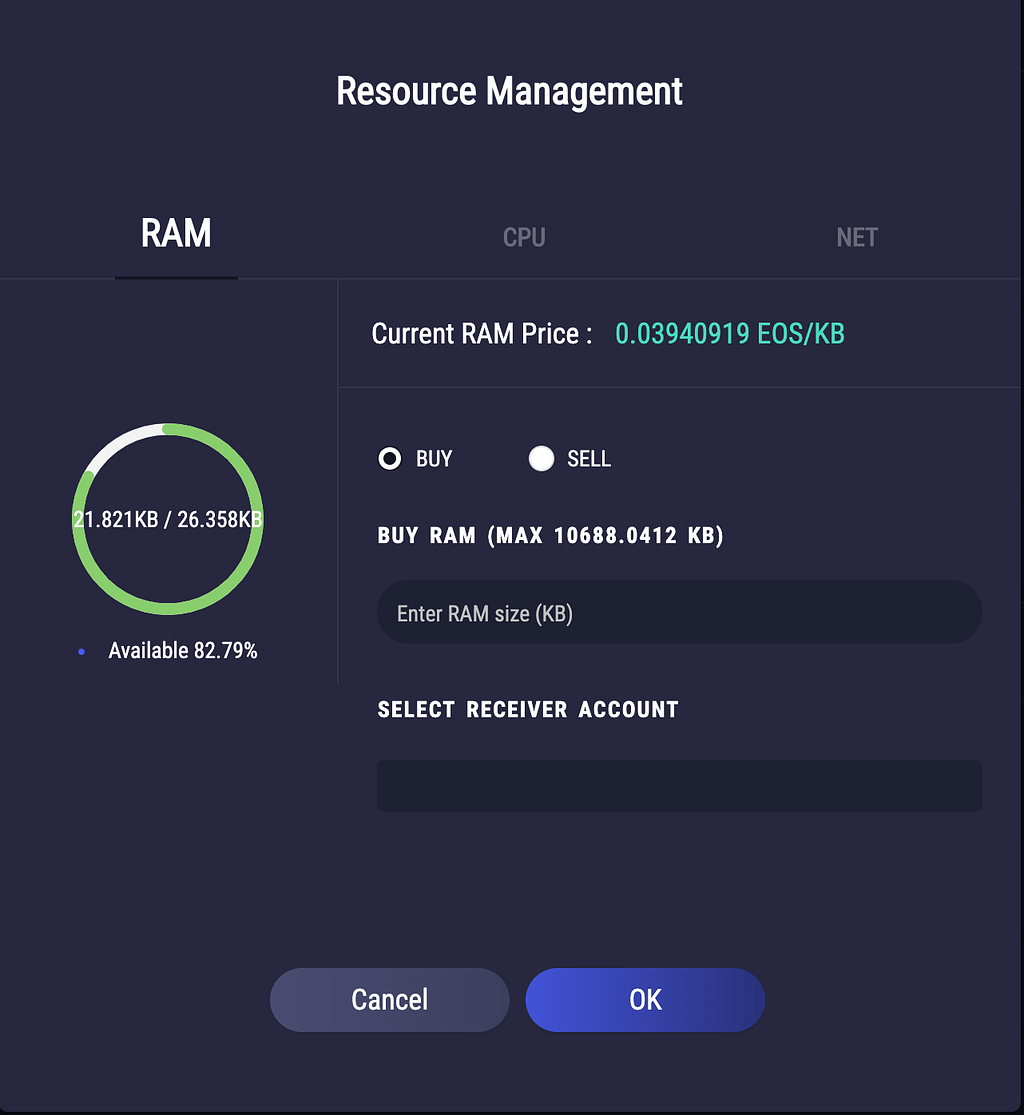1024x1115 pixels.
Task: Click the SELECT RECEIVER ACCOUNT heading
Action: (528, 710)
